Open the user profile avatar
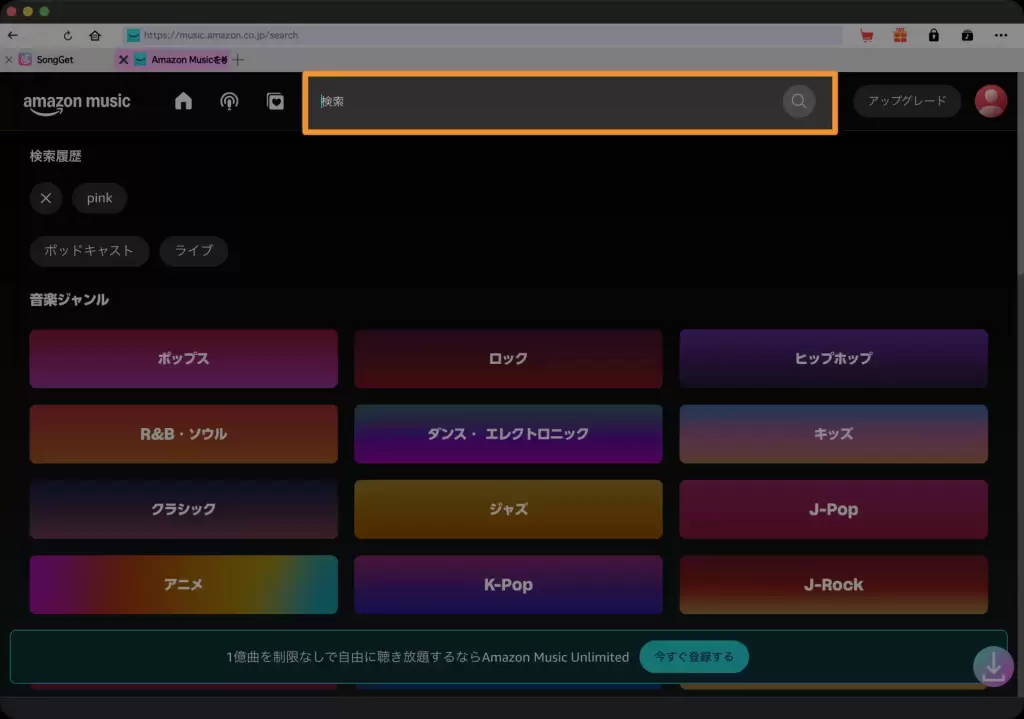This screenshot has width=1024, height=719. tap(990, 101)
